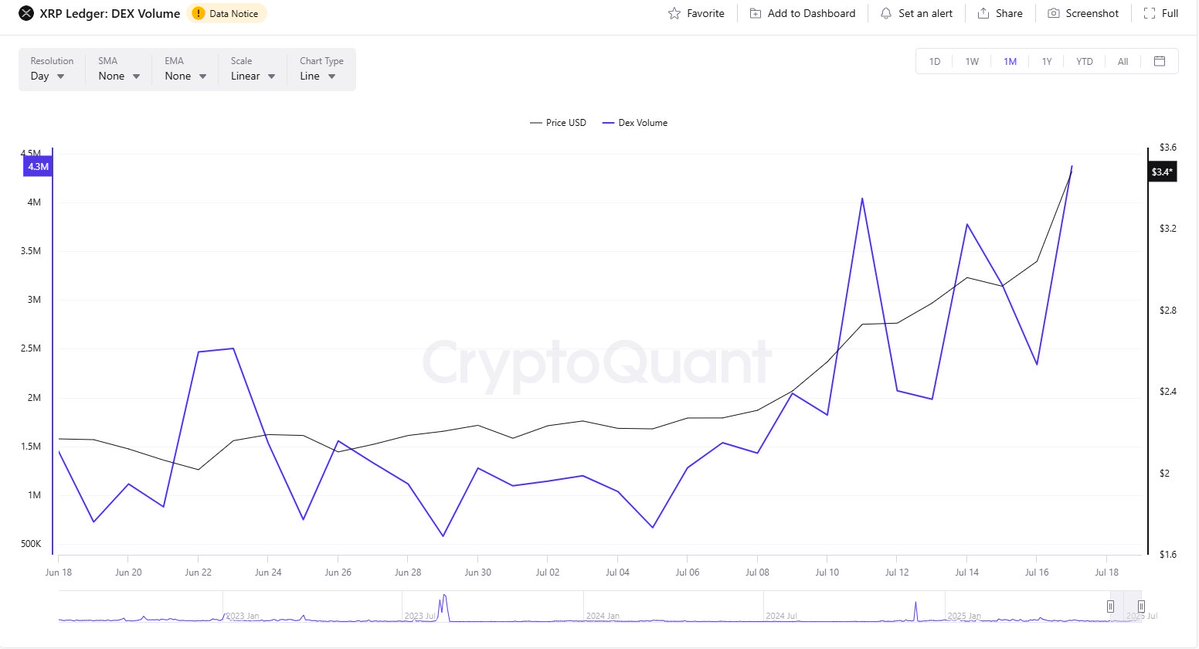Click the 2.5M y-axis label
Screen dimensions: 1199x649
[31, 349]
